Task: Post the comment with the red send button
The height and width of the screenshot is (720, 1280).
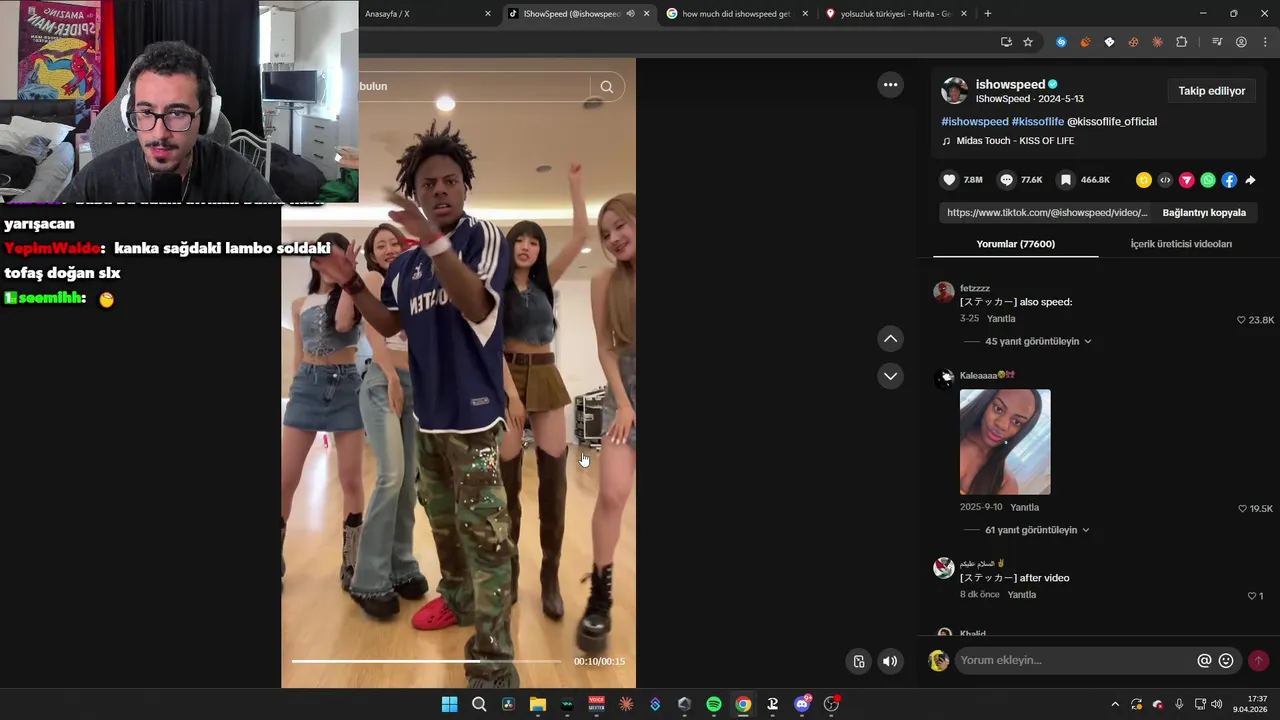Action: pyautogui.click(x=1258, y=660)
